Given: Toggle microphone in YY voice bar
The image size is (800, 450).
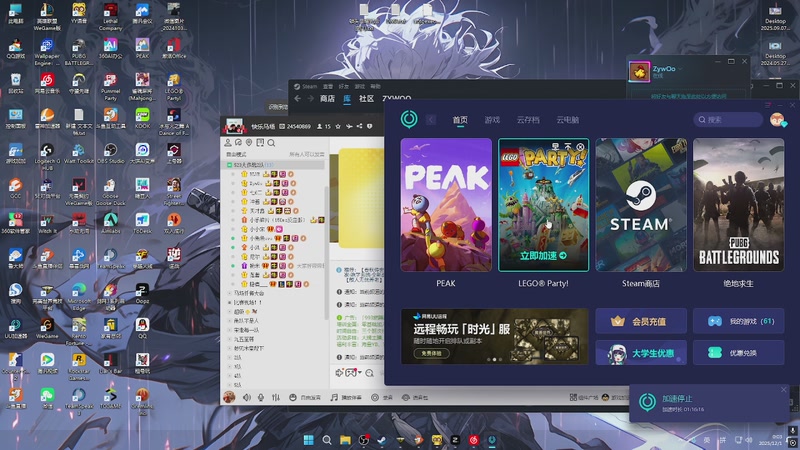Looking at the screenshot, I should (261, 397).
